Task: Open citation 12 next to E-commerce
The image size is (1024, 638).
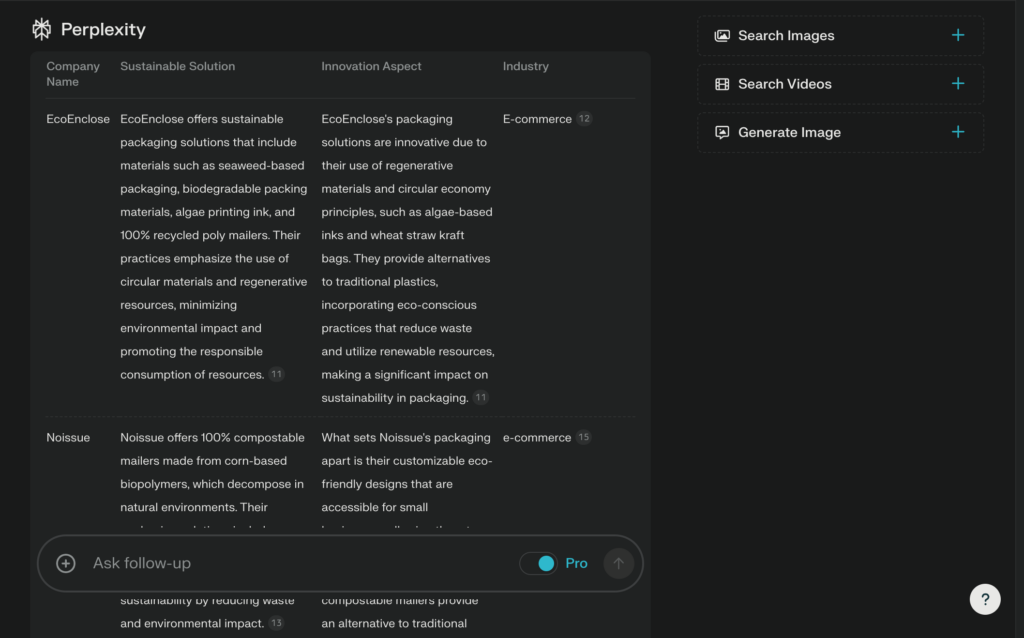Action: click(x=584, y=119)
